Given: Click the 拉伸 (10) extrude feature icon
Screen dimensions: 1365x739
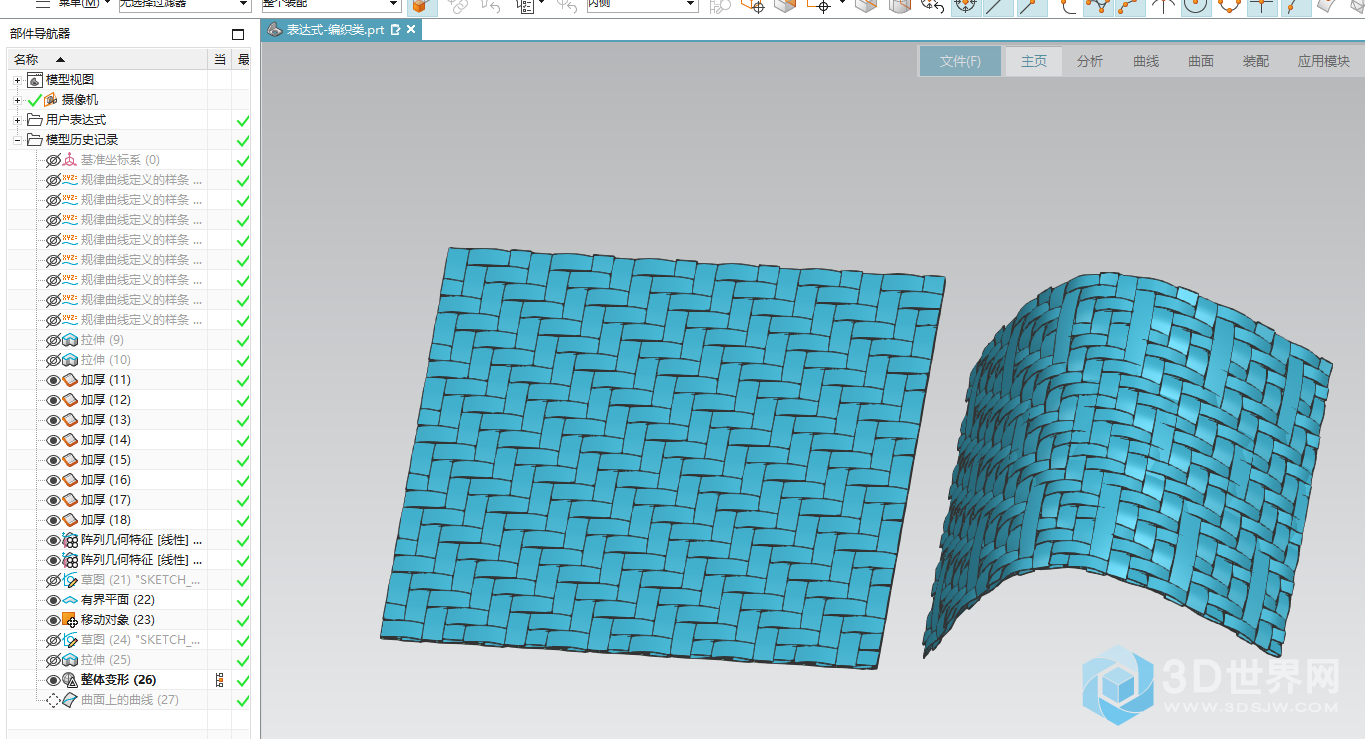Looking at the screenshot, I should point(70,360).
